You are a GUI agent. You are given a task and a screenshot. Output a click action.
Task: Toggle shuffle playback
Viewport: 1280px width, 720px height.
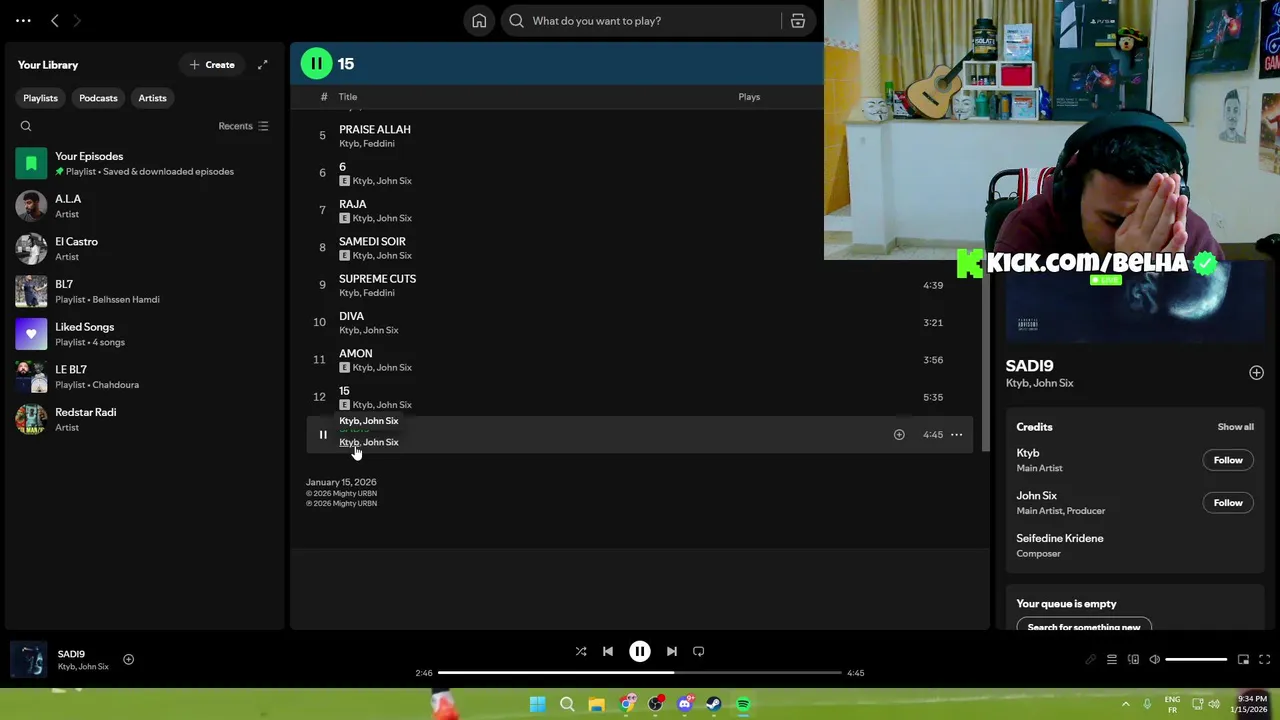pyautogui.click(x=581, y=652)
